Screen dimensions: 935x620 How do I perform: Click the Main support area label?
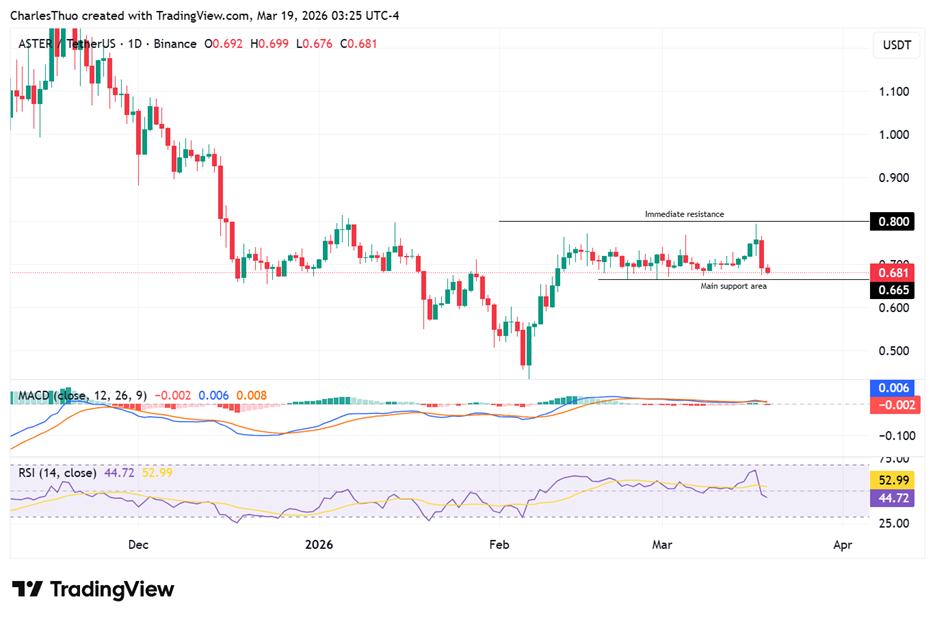pos(733,286)
